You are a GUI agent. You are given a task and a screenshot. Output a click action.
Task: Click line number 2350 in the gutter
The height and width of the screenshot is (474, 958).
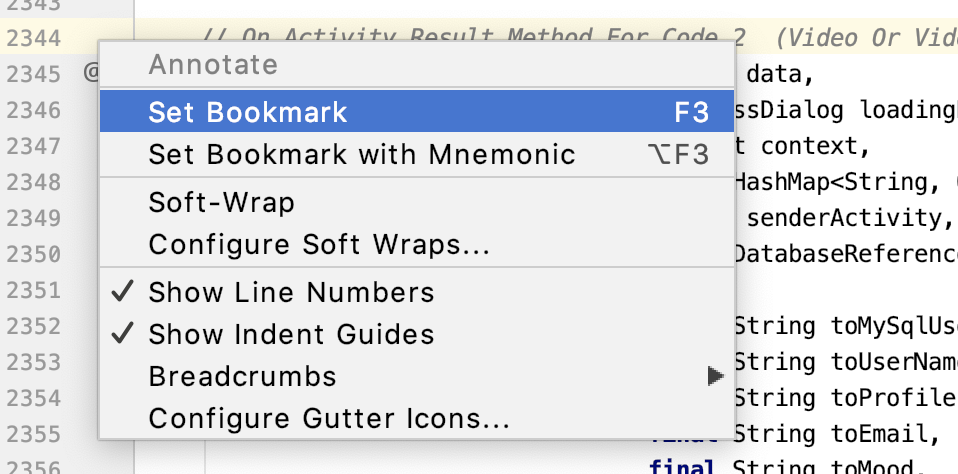[34, 253]
